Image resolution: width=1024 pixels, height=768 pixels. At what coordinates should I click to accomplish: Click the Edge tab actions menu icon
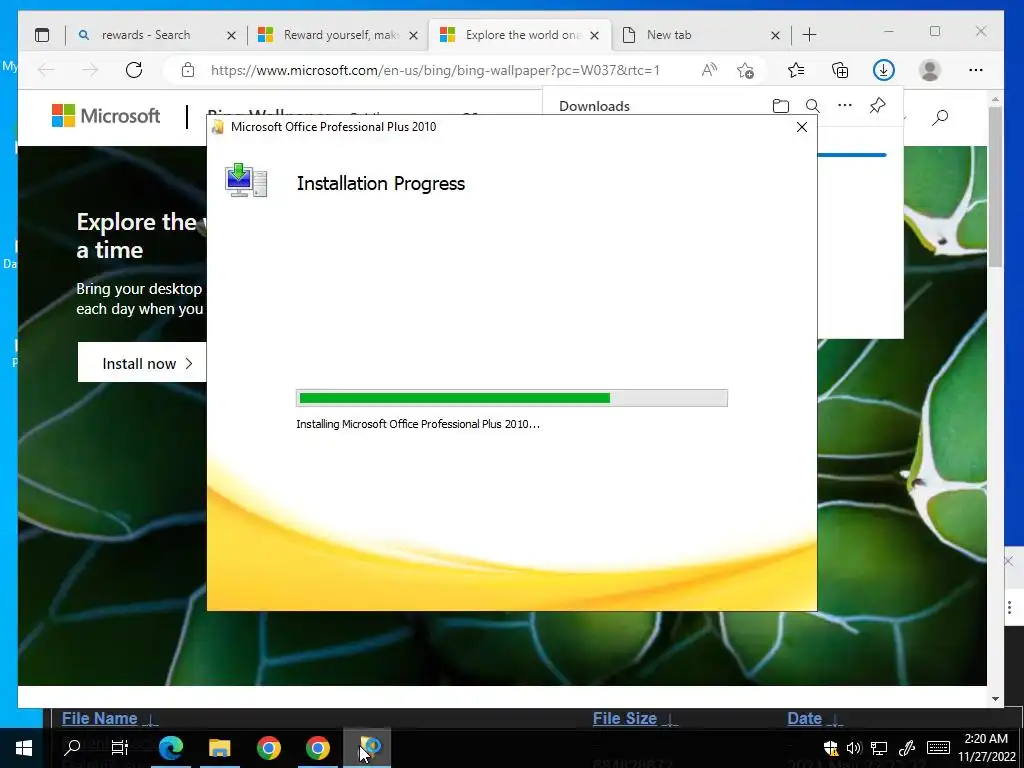[42, 35]
